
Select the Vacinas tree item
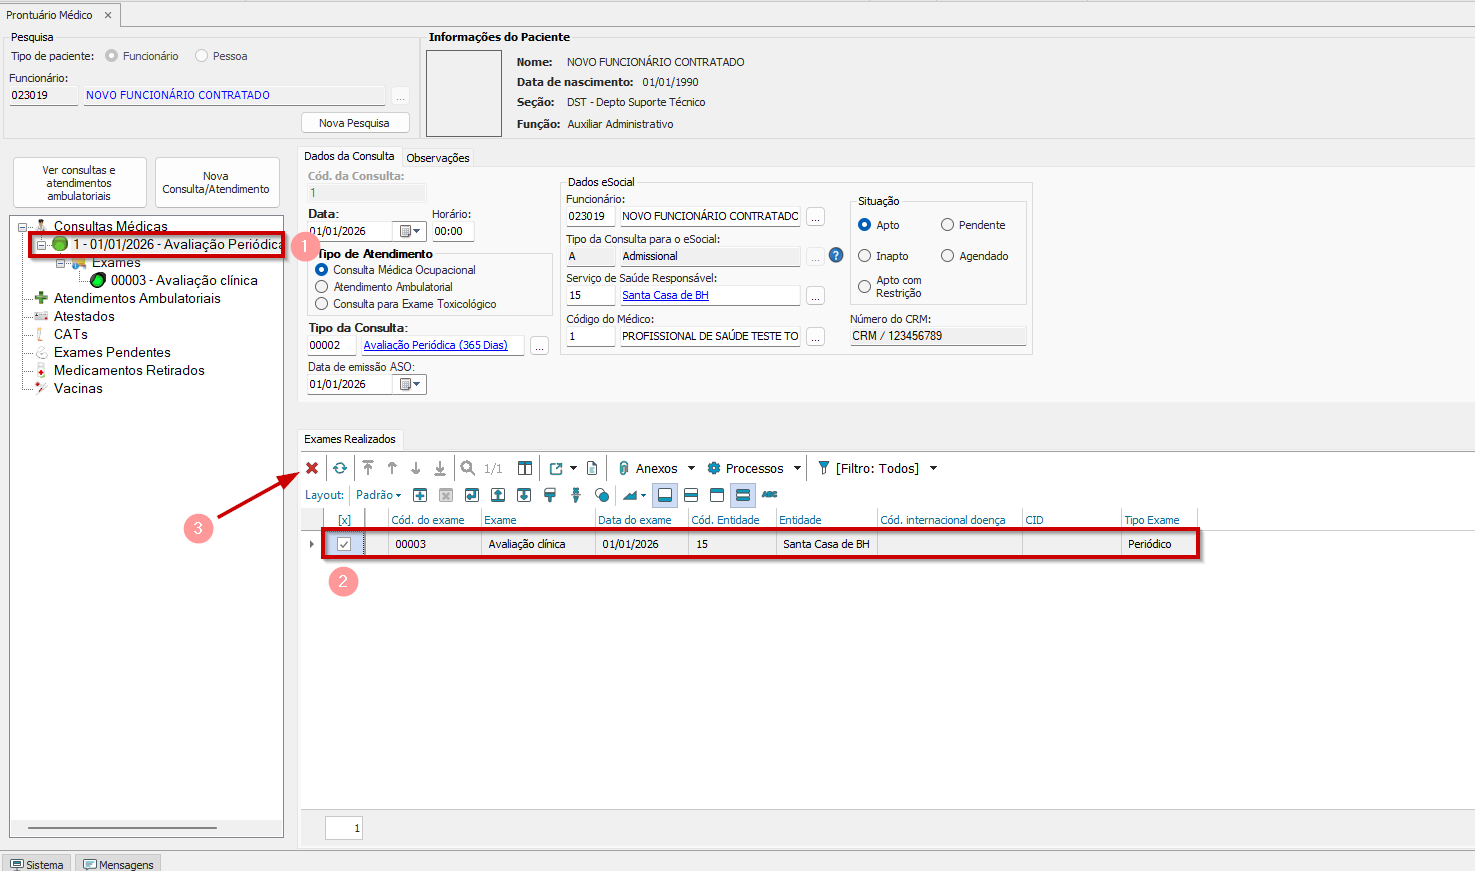(x=78, y=388)
